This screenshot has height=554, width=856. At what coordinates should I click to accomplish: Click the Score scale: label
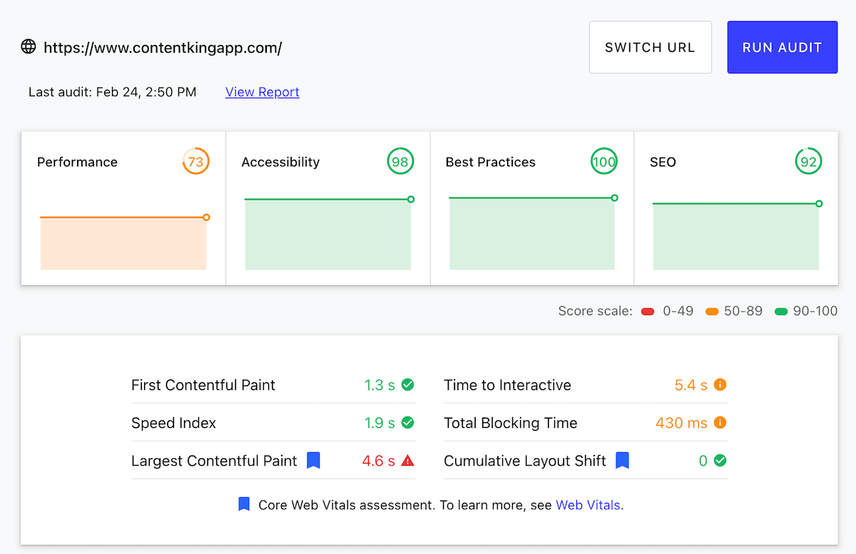(x=595, y=311)
